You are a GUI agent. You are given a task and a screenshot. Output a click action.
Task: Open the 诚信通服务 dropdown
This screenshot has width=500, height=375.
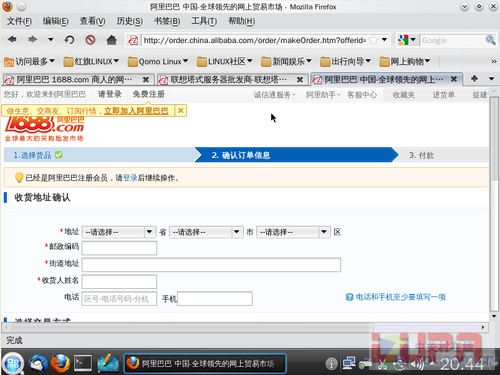(275, 95)
